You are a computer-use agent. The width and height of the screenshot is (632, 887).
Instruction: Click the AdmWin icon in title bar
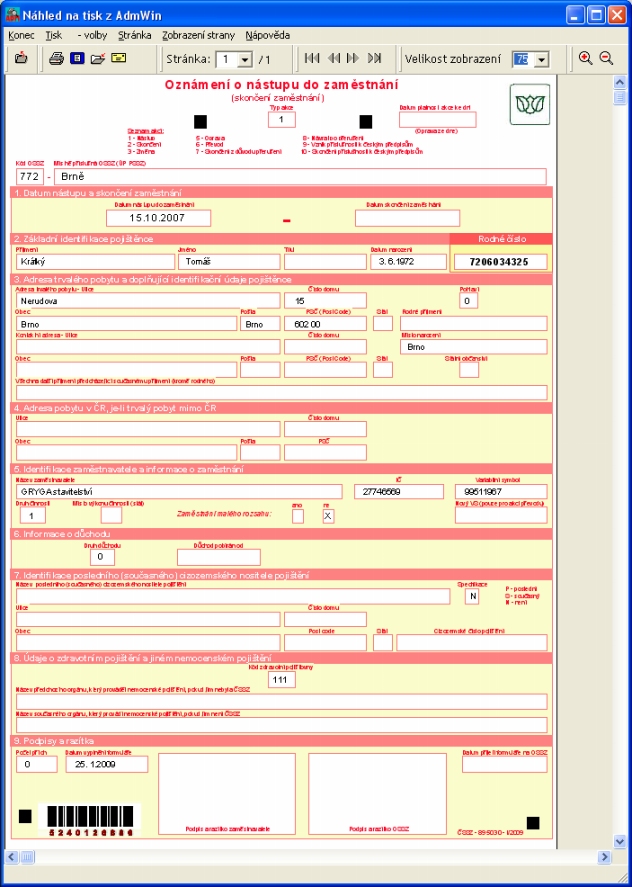[12, 15]
